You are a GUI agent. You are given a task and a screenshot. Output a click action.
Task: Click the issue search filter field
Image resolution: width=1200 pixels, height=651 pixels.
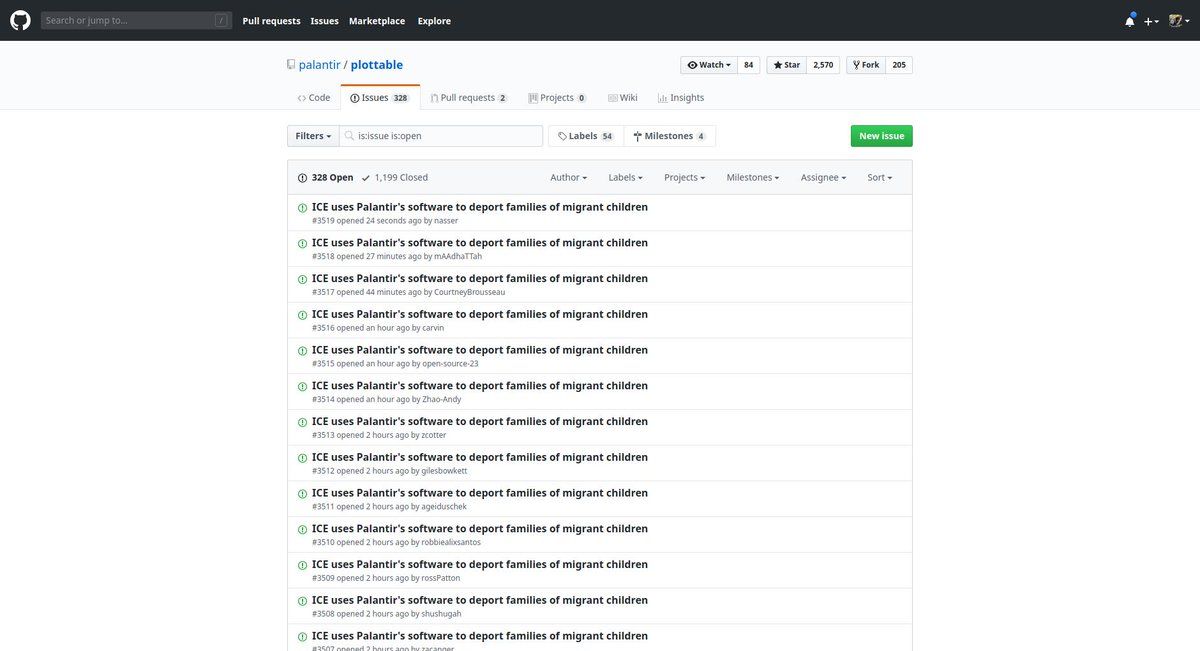445,136
